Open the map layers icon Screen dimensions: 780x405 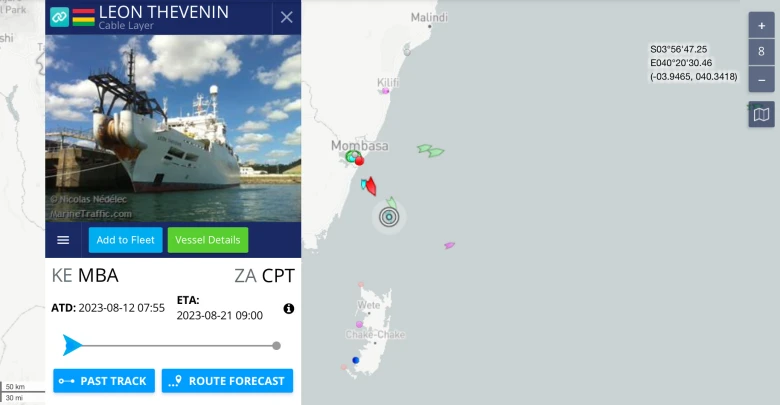coord(761,115)
